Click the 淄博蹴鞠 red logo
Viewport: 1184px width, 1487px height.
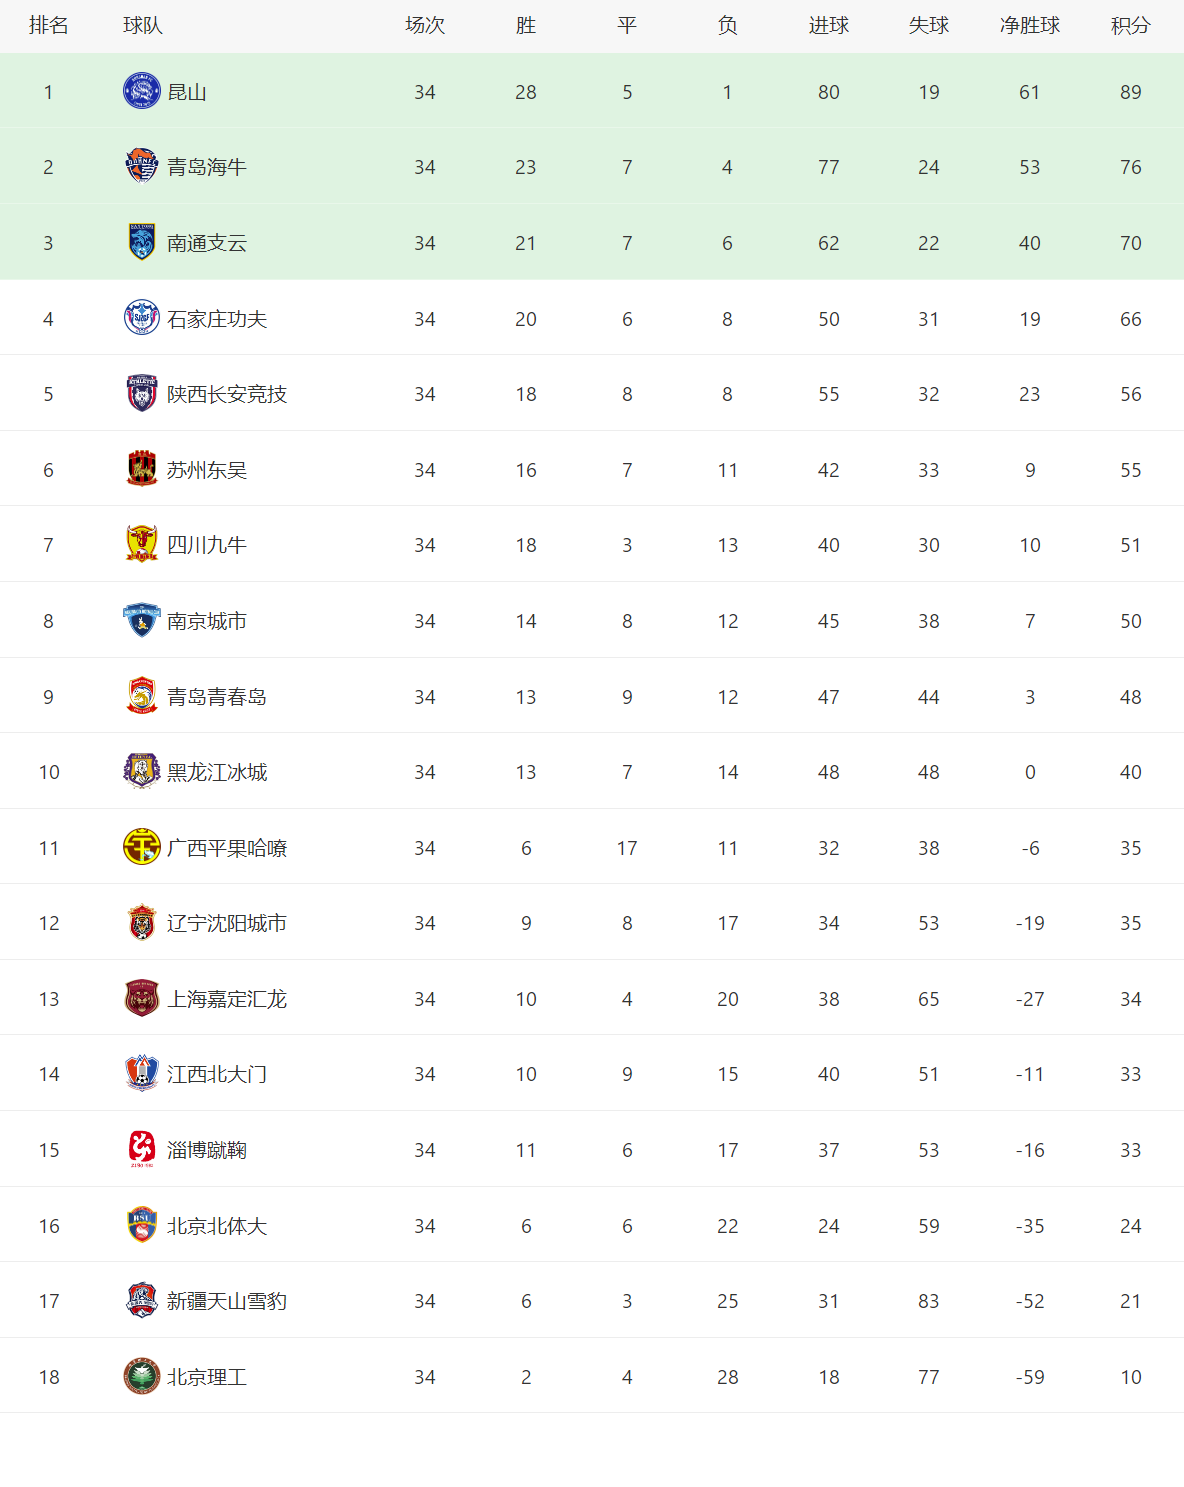pos(142,1150)
